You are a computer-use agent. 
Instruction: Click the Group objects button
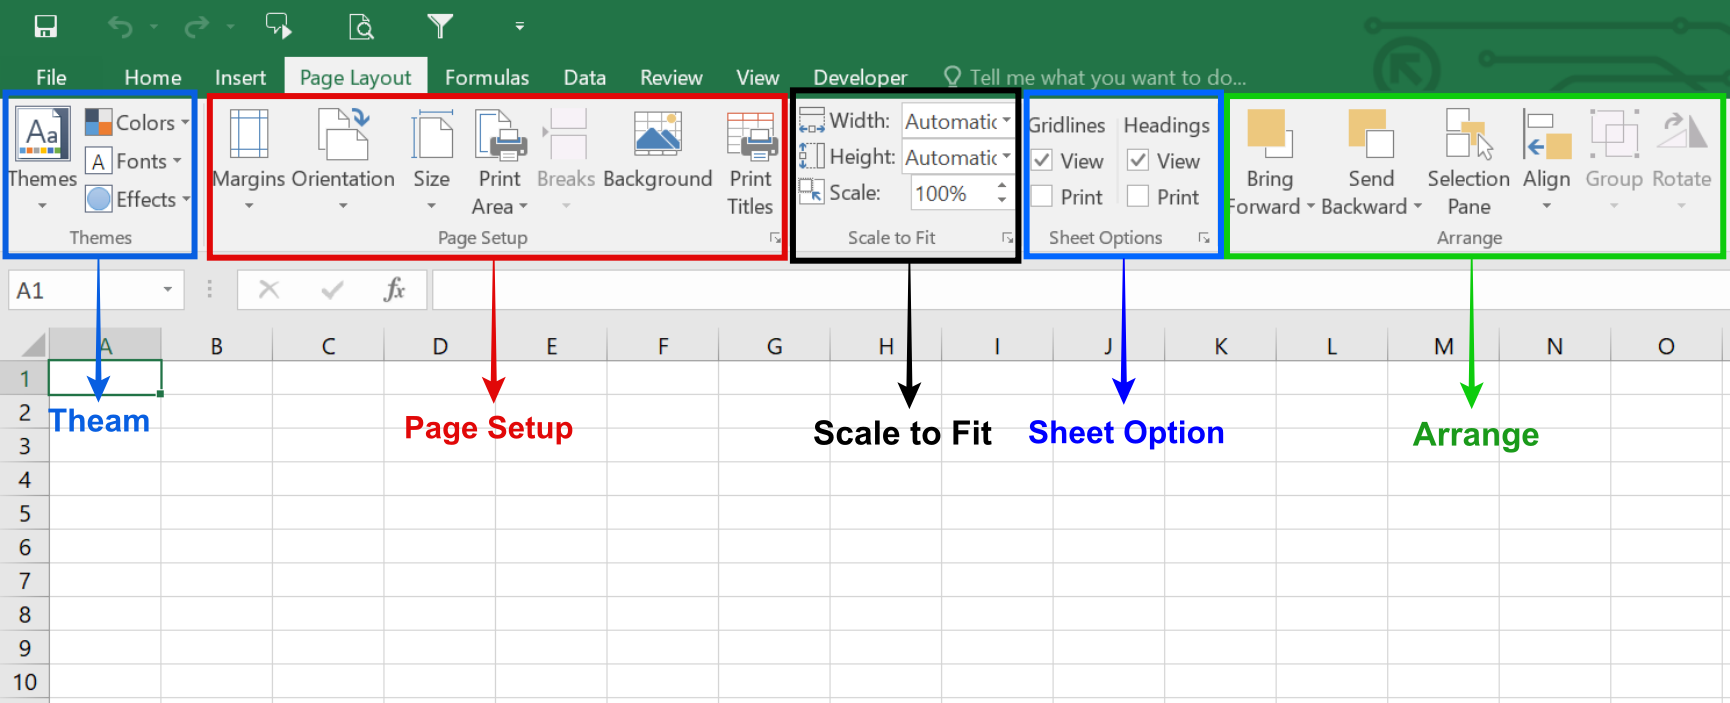[x=1614, y=160]
